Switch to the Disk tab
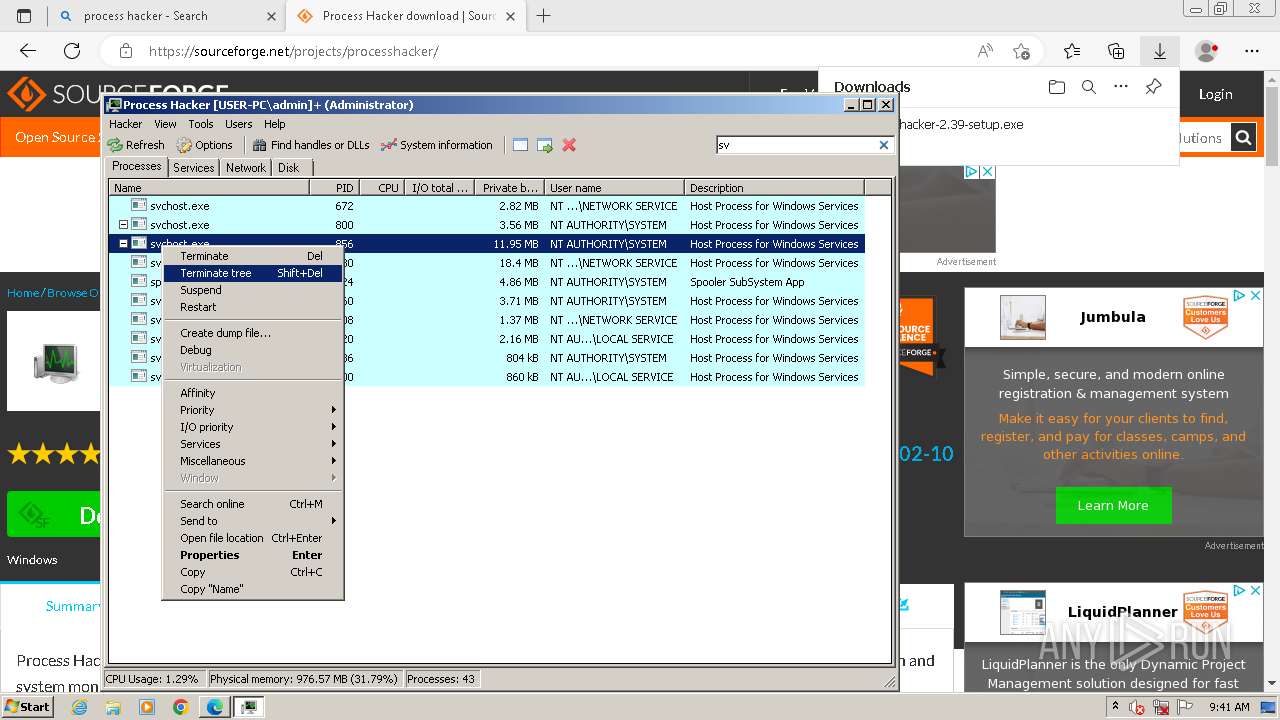 pyautogui.click(x=289, y=168)
